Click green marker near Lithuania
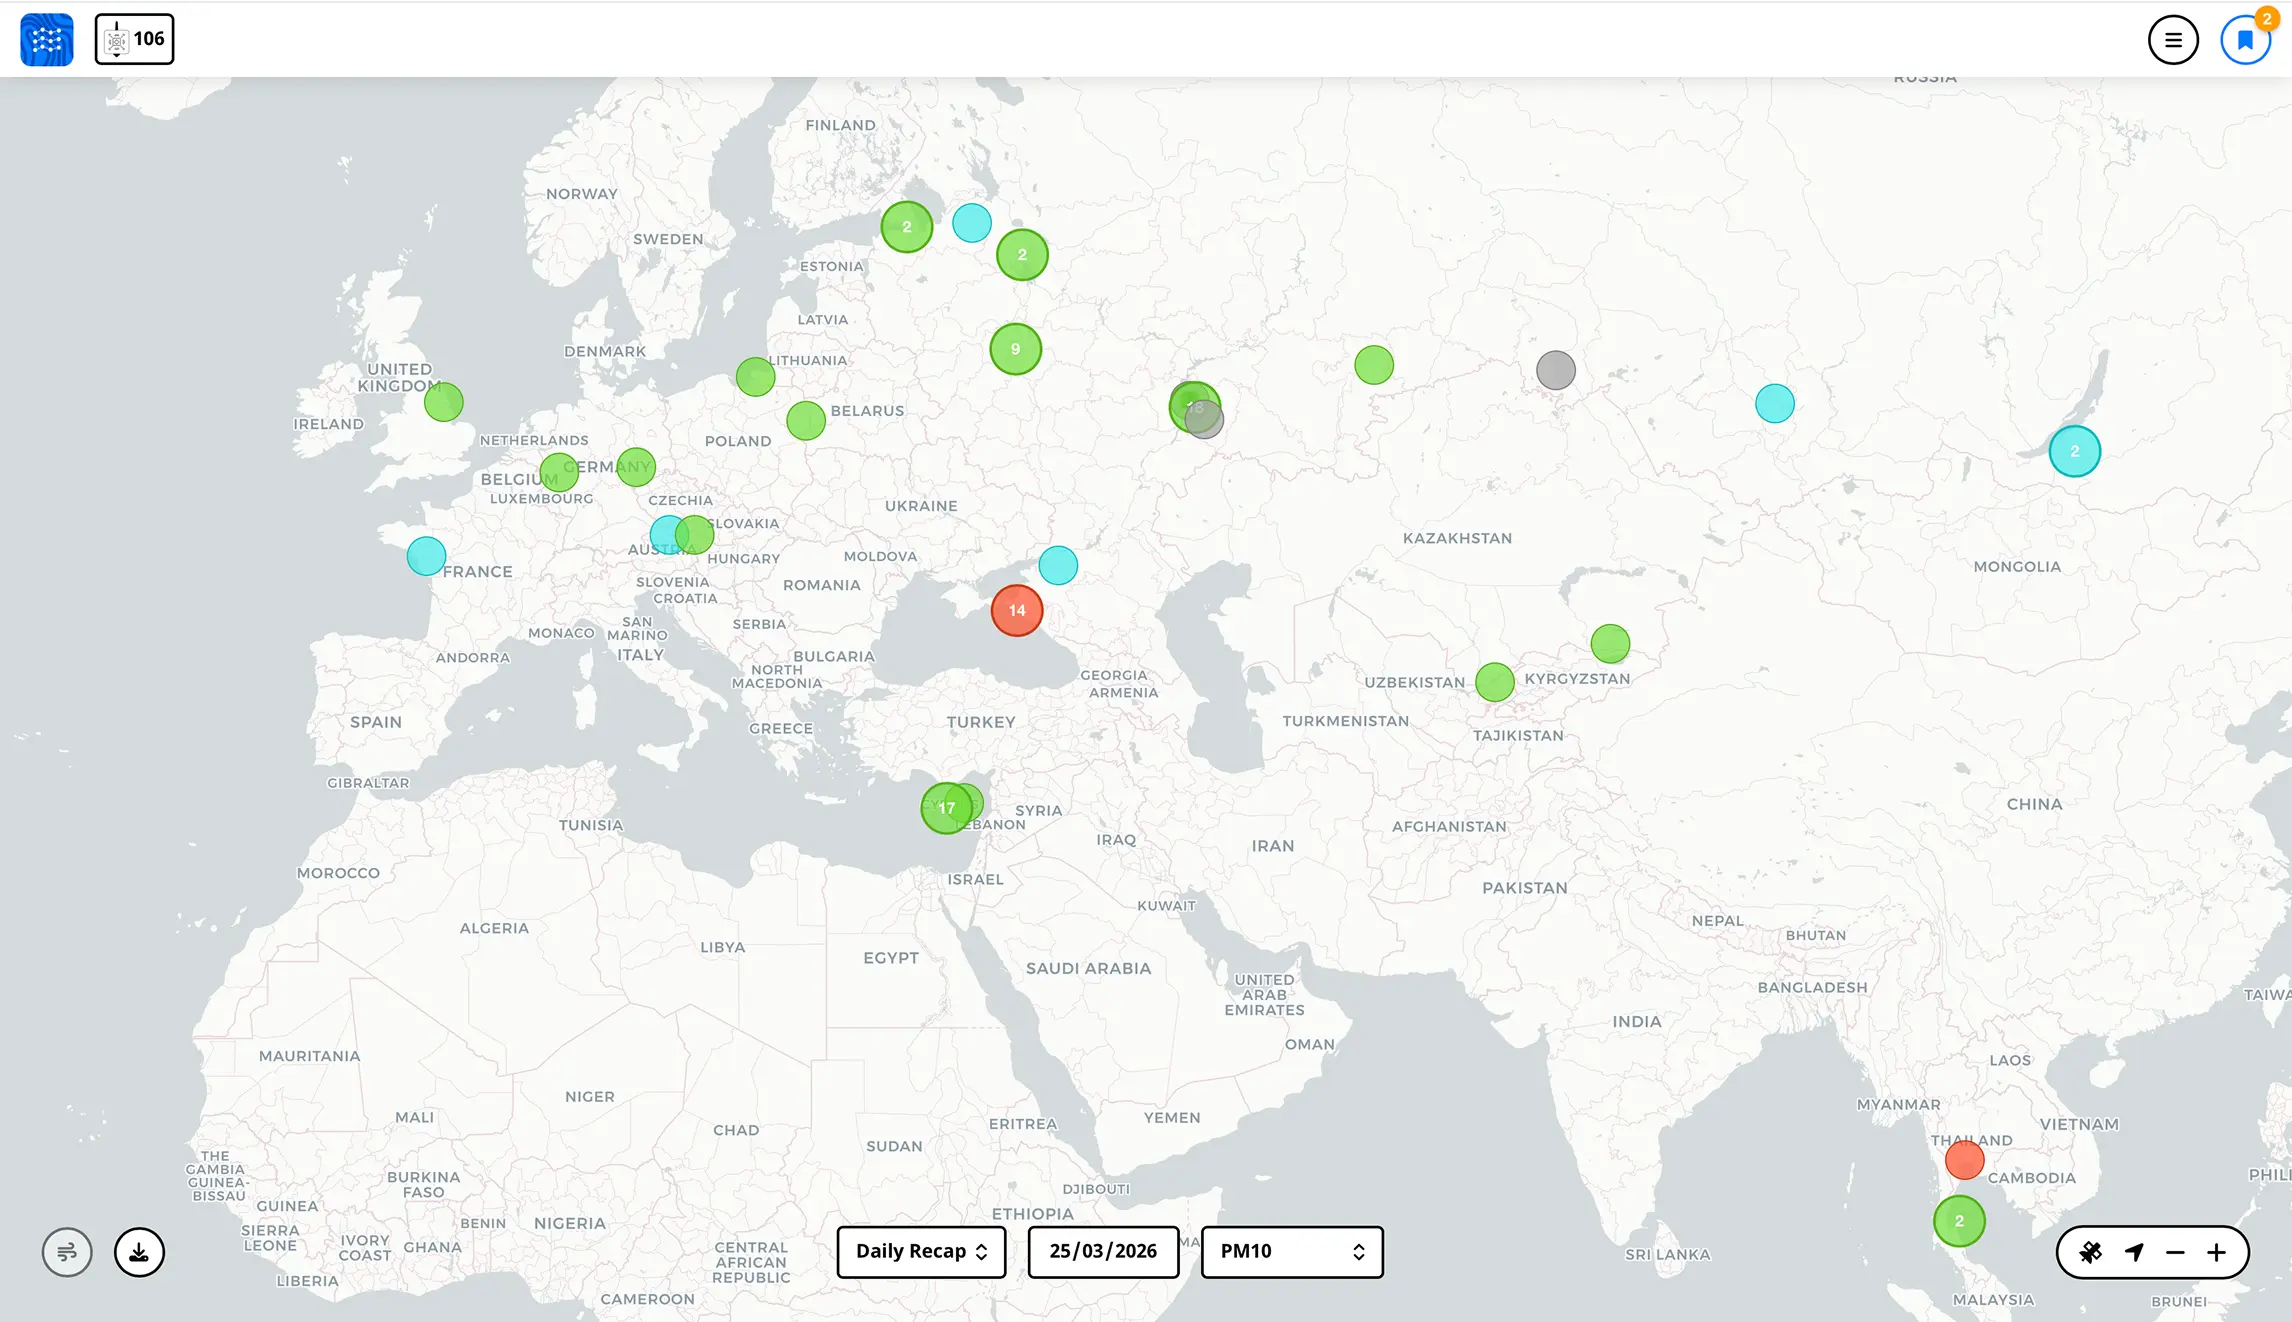The image size is (2292, 1322). [755, 377]
